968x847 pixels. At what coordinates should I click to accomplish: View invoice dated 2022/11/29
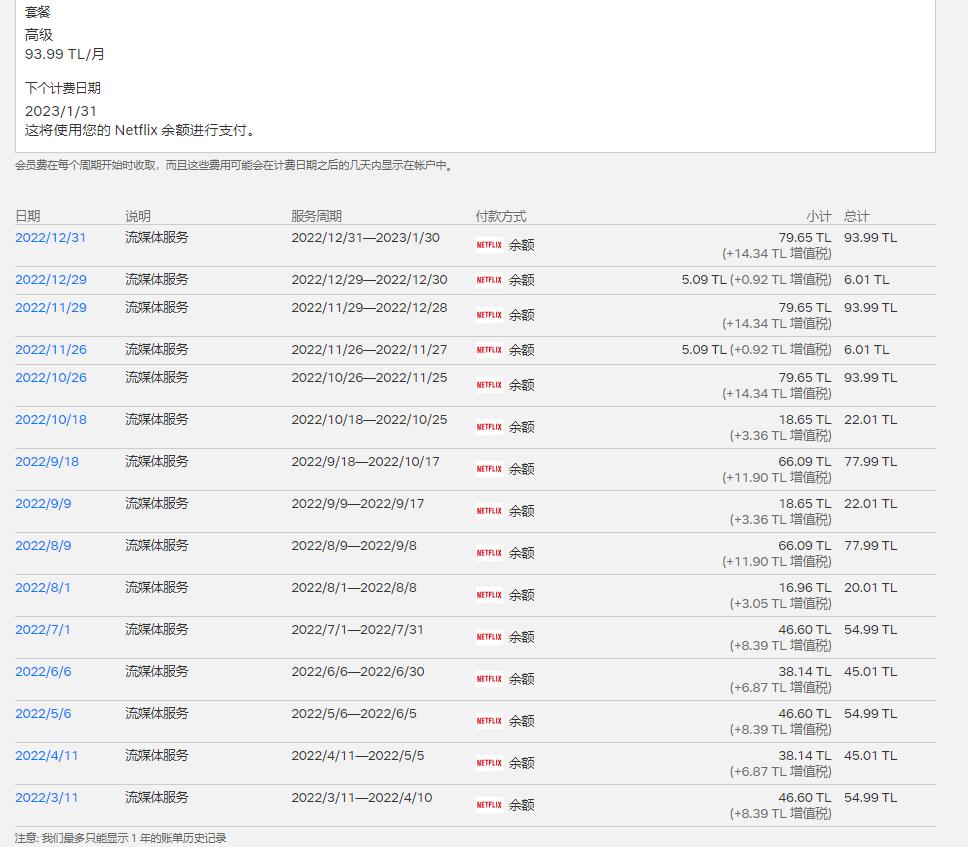click(x=51, y=308)
